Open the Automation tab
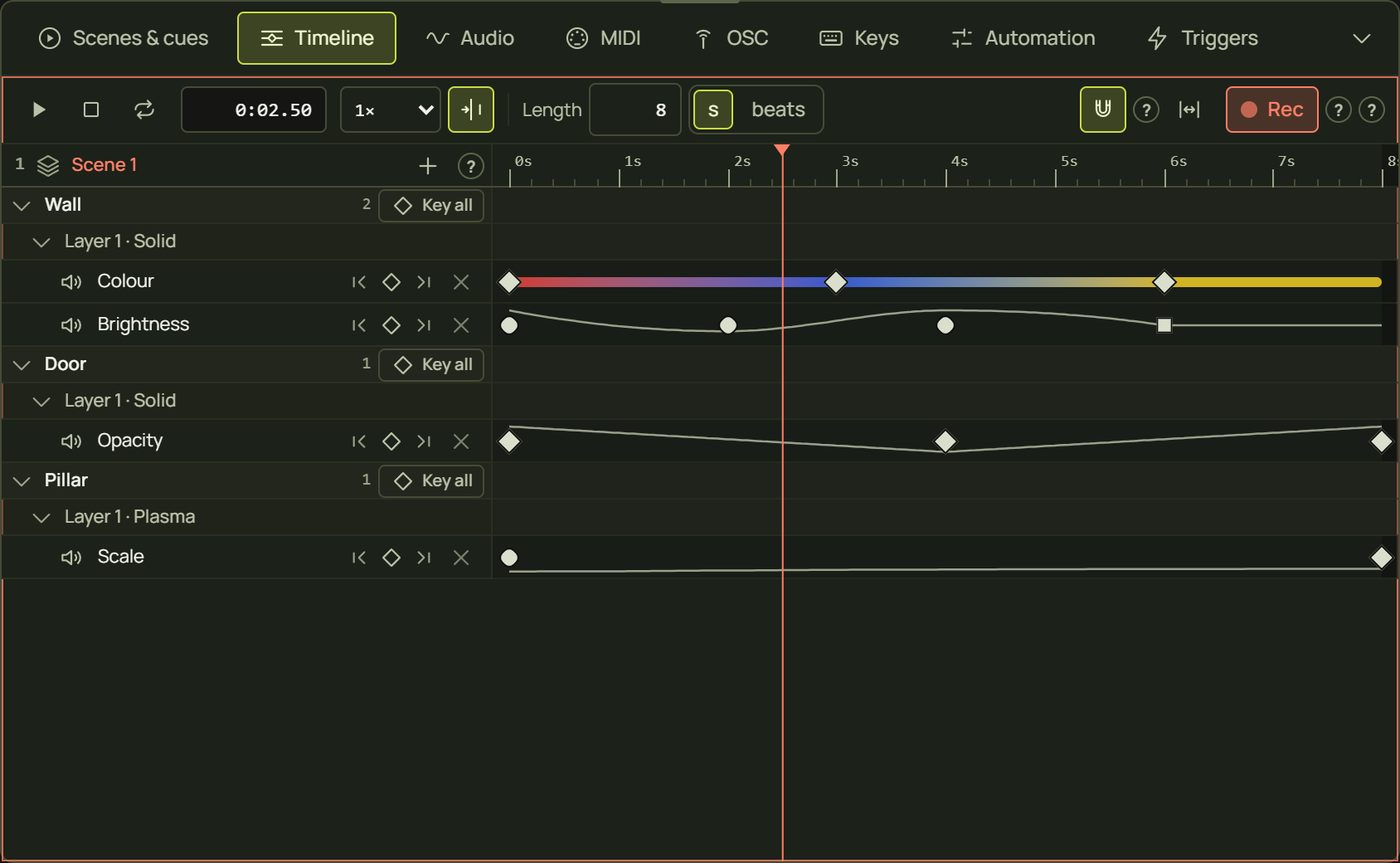 (x=1022, y=38)
